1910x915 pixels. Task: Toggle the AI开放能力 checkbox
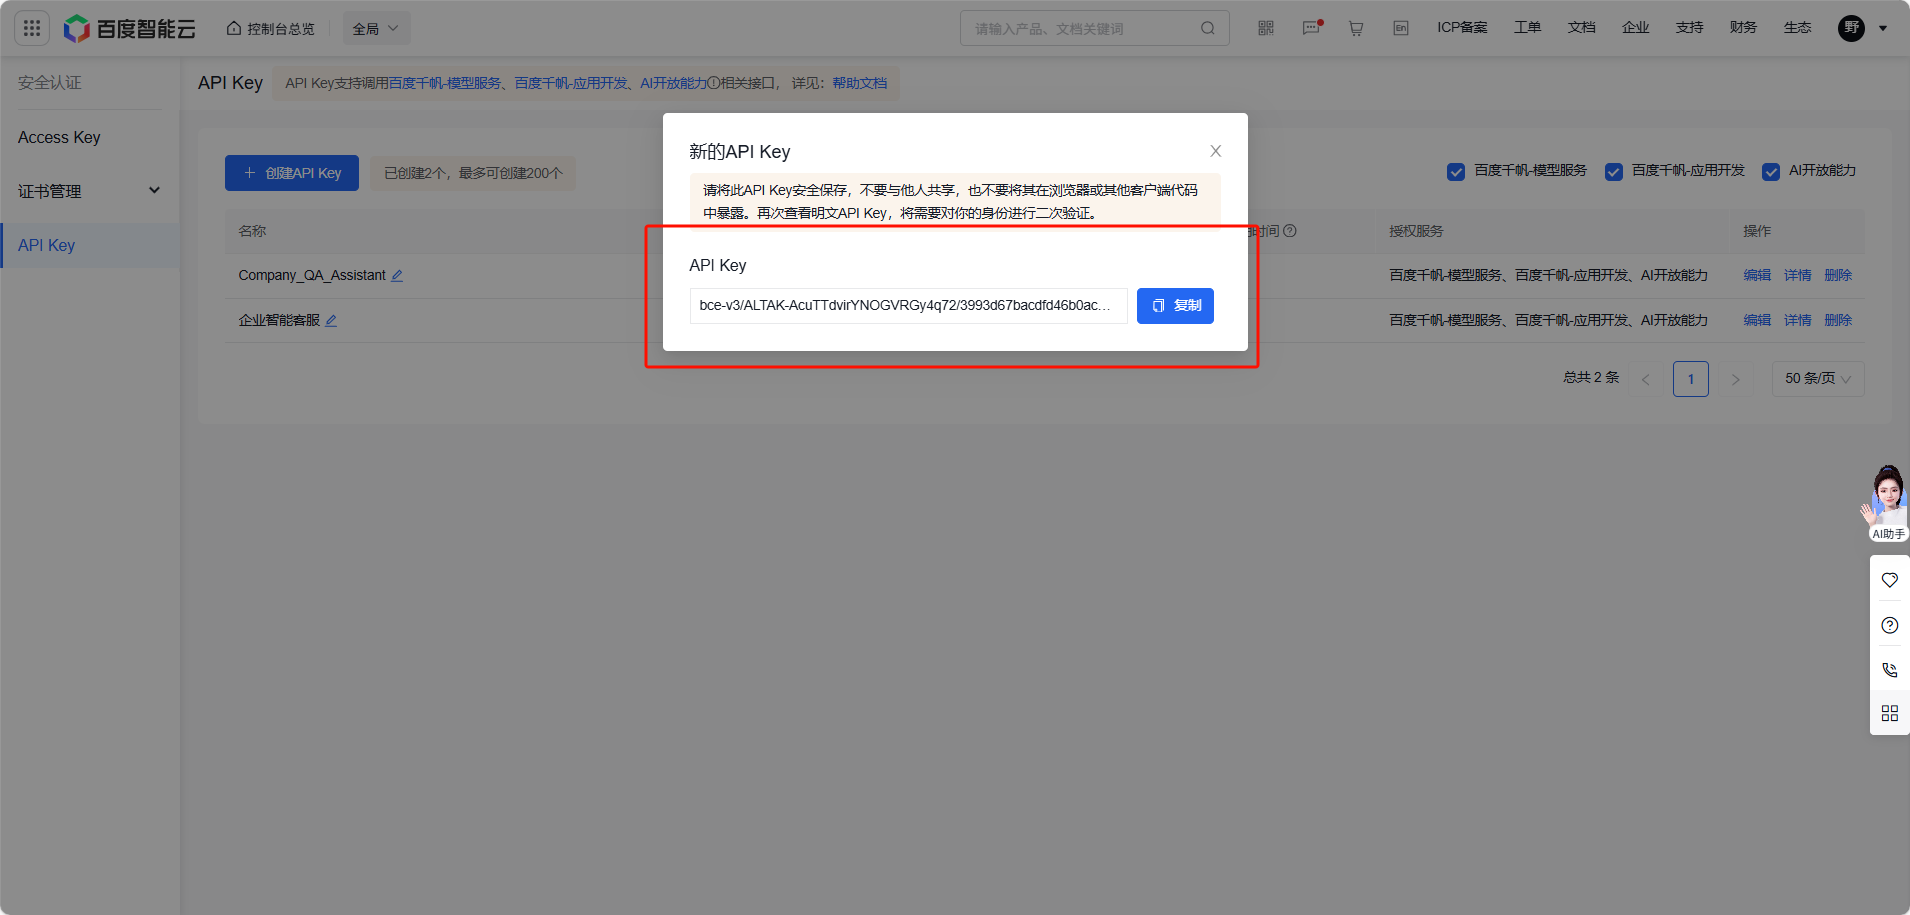point(1770,171)
